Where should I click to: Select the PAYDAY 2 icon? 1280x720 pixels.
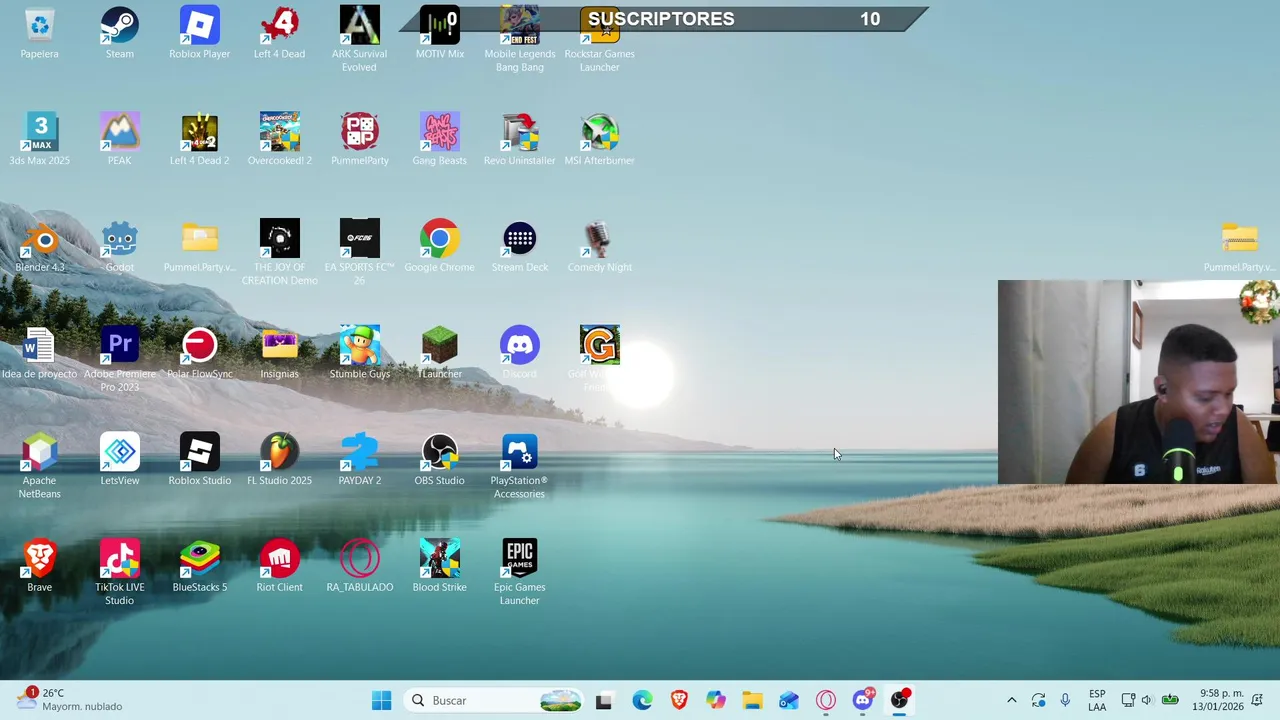(x=359, y=459)
